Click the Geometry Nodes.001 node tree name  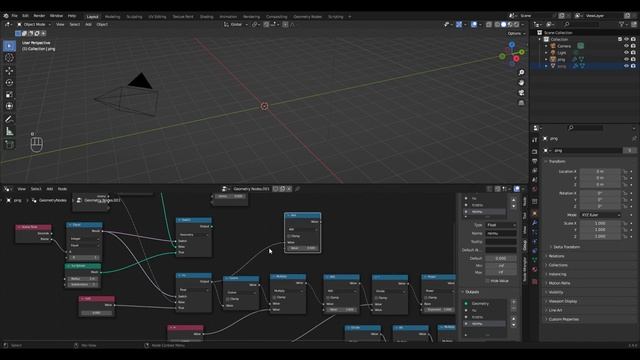251,189
